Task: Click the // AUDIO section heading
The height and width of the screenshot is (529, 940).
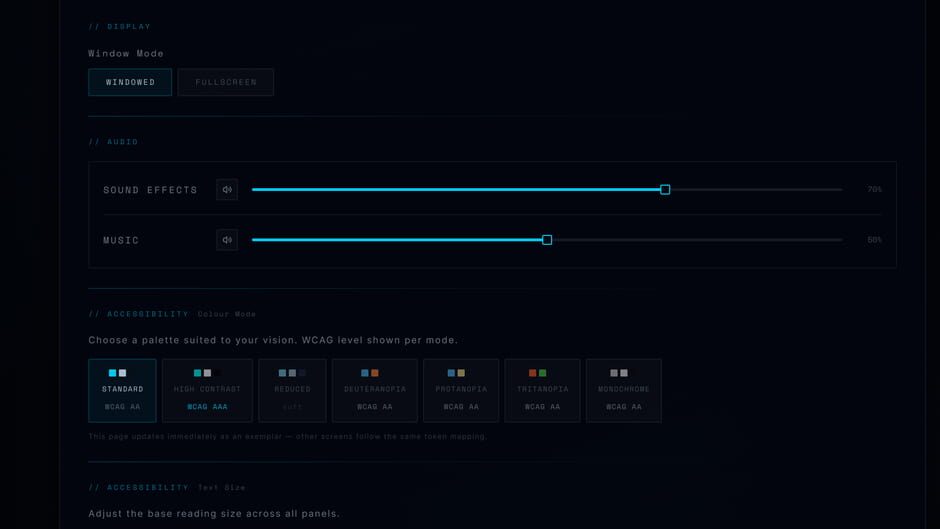Action: [113, 142]
